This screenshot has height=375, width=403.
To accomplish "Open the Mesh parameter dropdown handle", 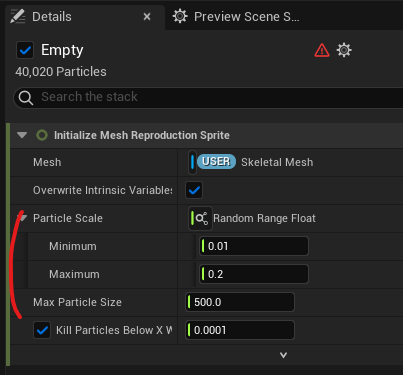I will 192,162.
